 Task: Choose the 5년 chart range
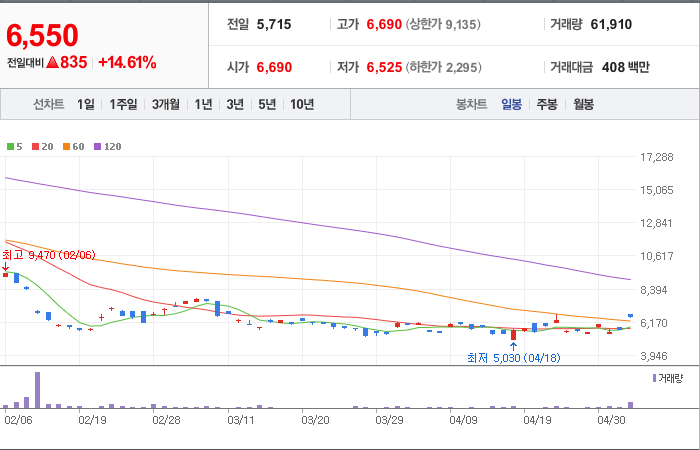tap(267, 104)
